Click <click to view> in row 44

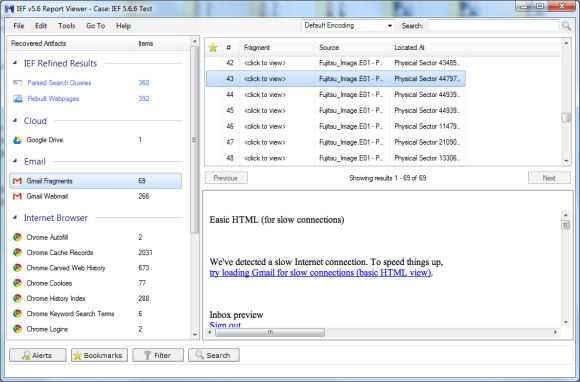[265, 95]
